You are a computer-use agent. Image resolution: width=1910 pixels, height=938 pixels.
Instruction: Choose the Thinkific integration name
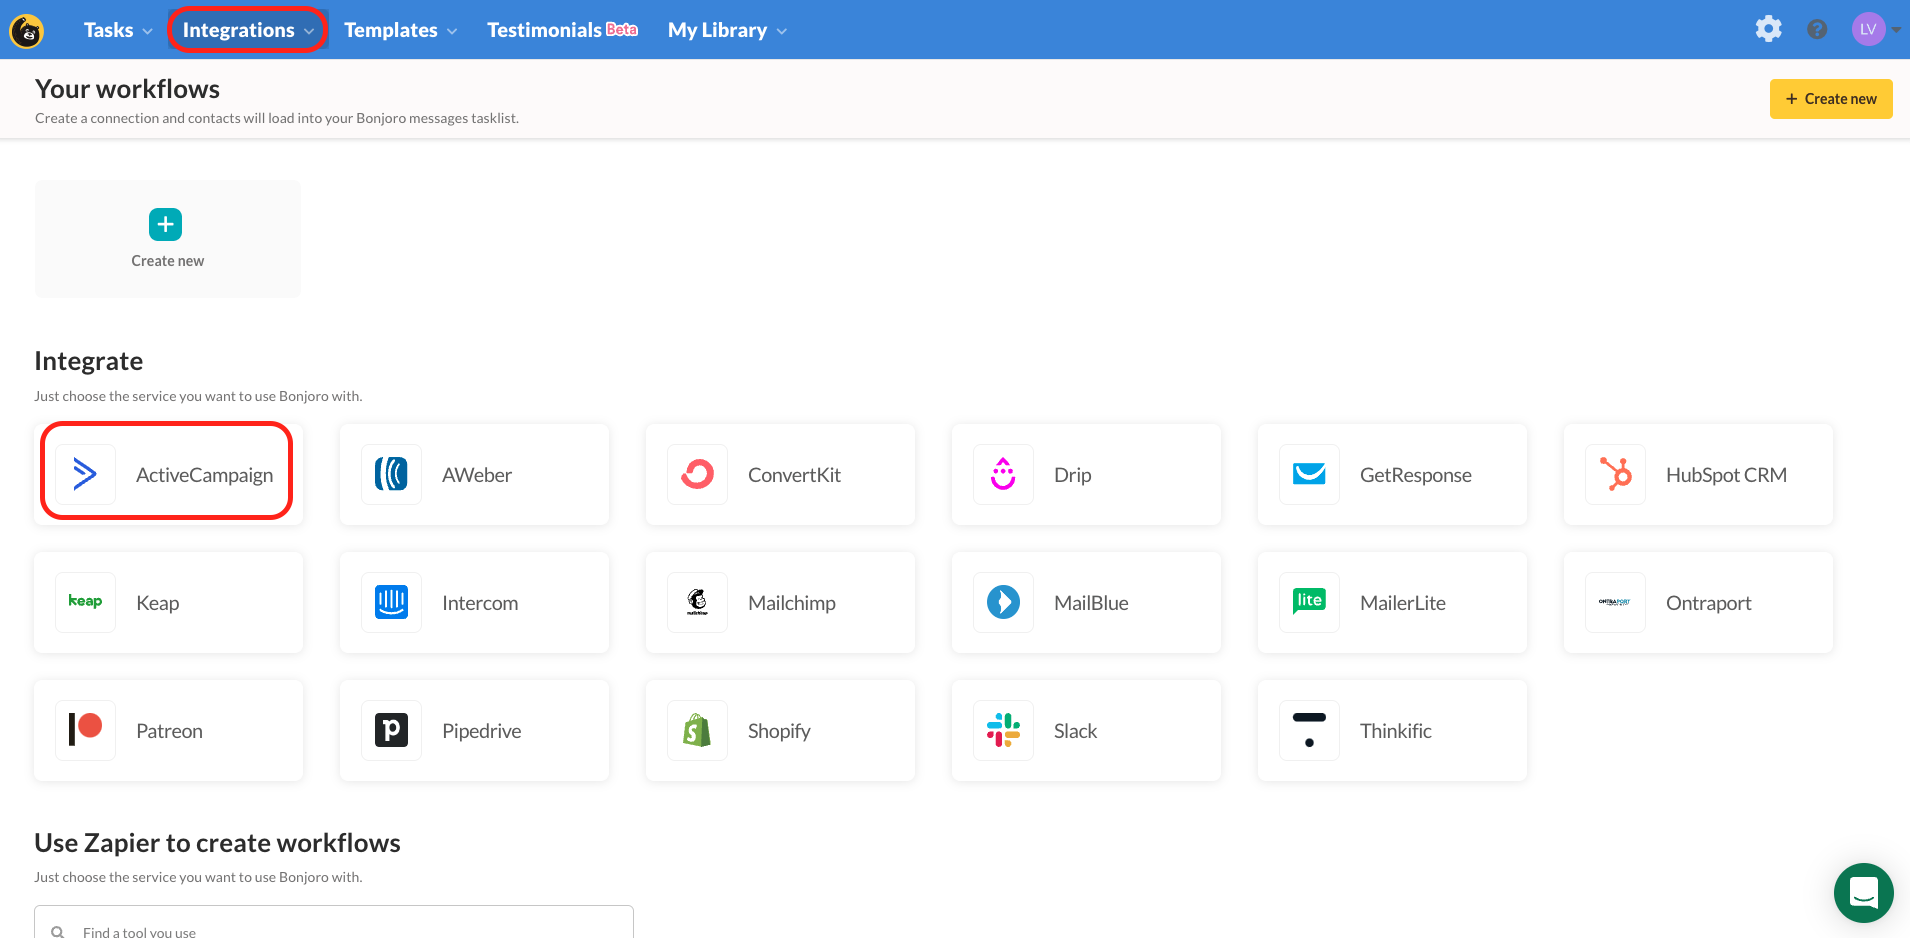click(1395, 731)
